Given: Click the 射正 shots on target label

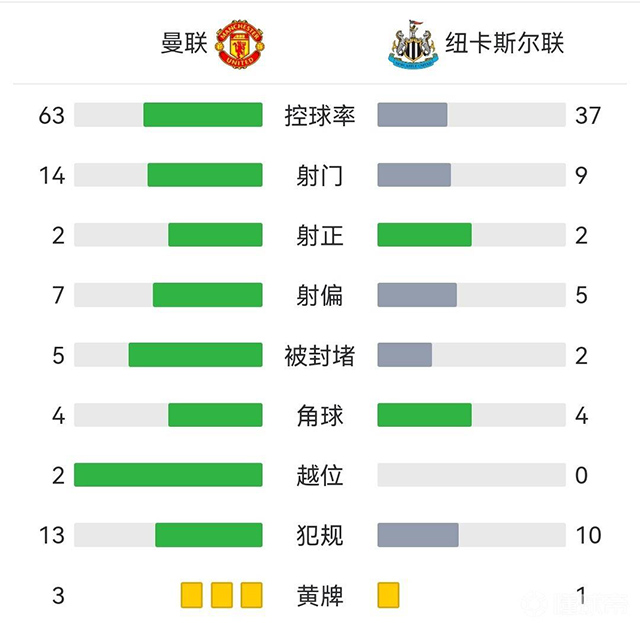Looking at the screenshot, I should pos(320,235).
